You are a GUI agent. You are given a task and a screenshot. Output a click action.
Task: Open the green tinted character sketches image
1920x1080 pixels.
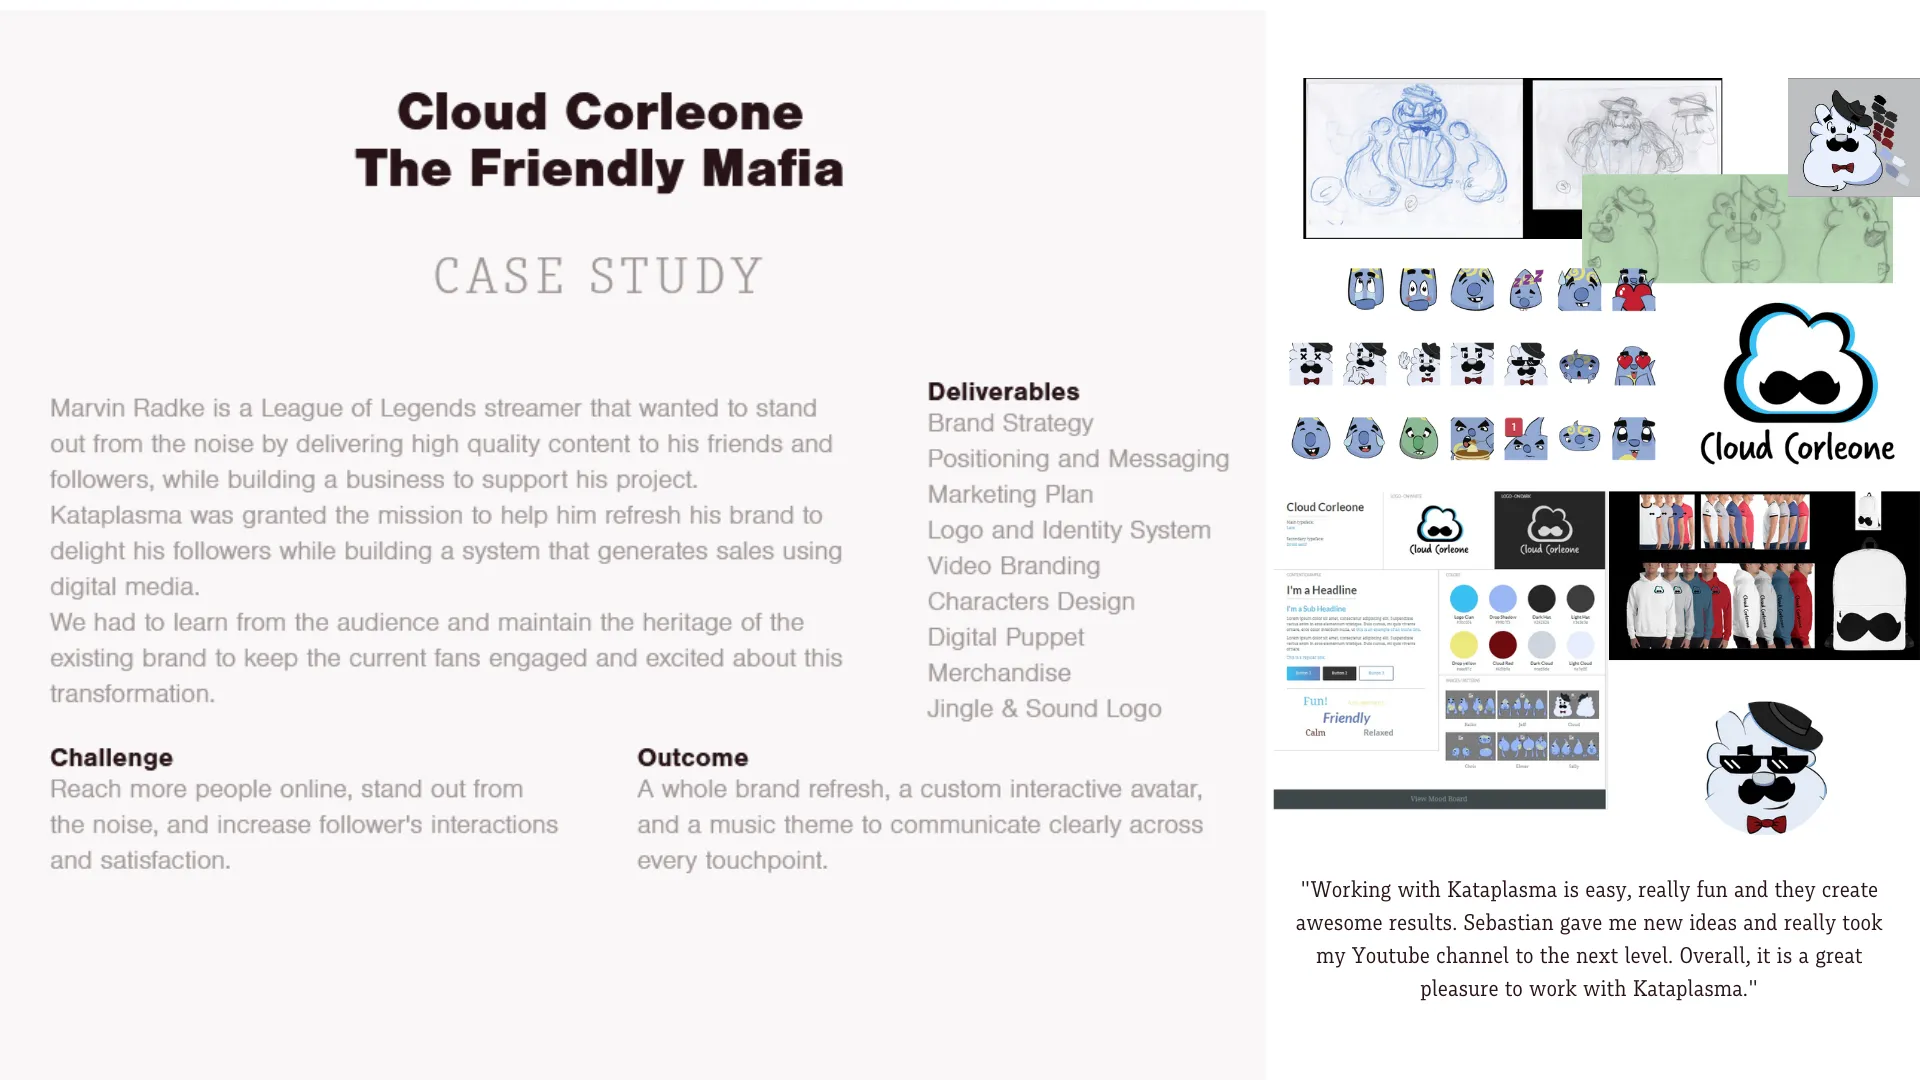(1737, 228)
